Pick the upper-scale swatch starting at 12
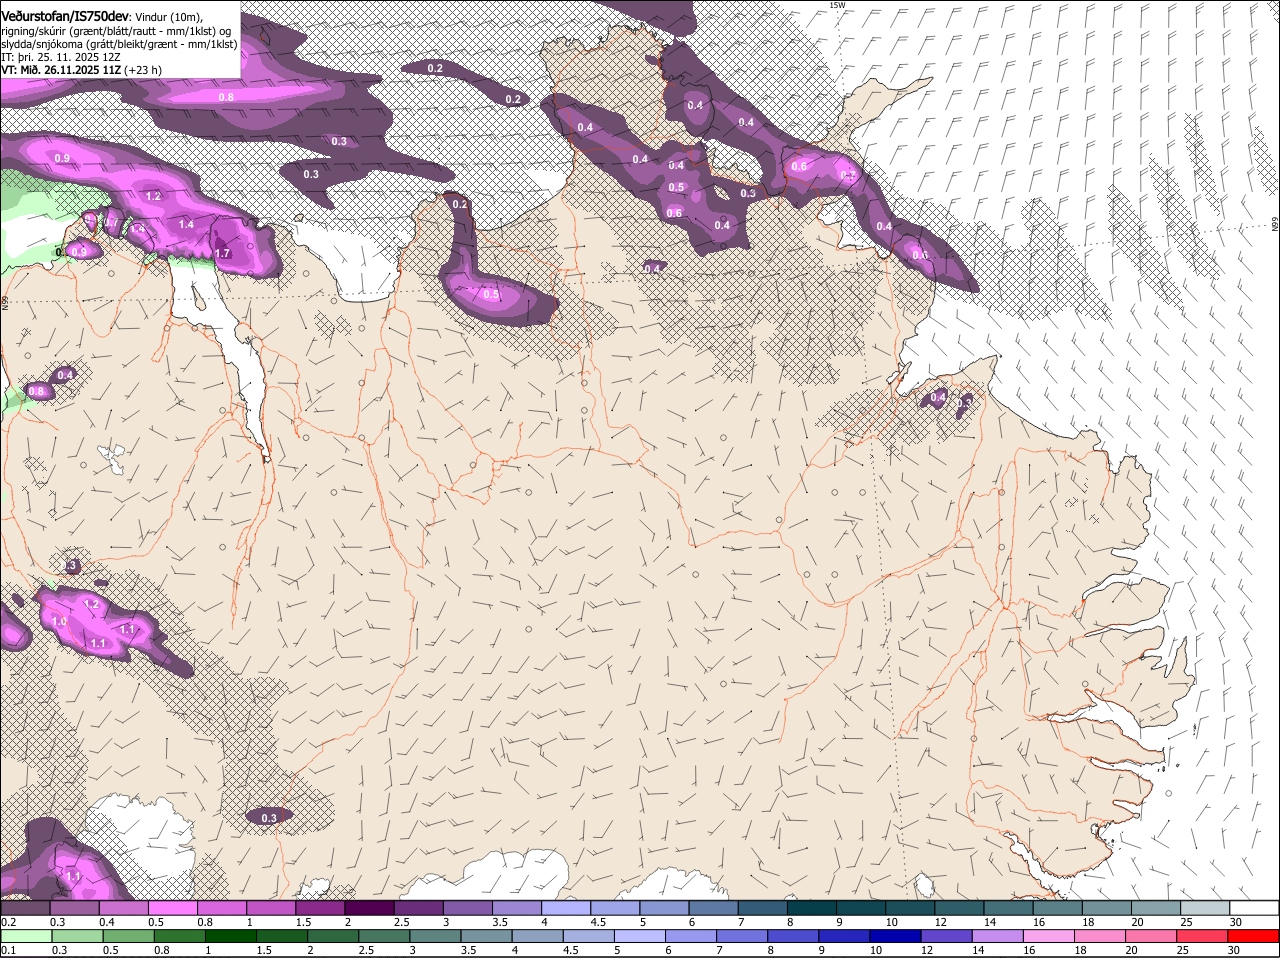 pyautogui.click(x=960, y=908)
